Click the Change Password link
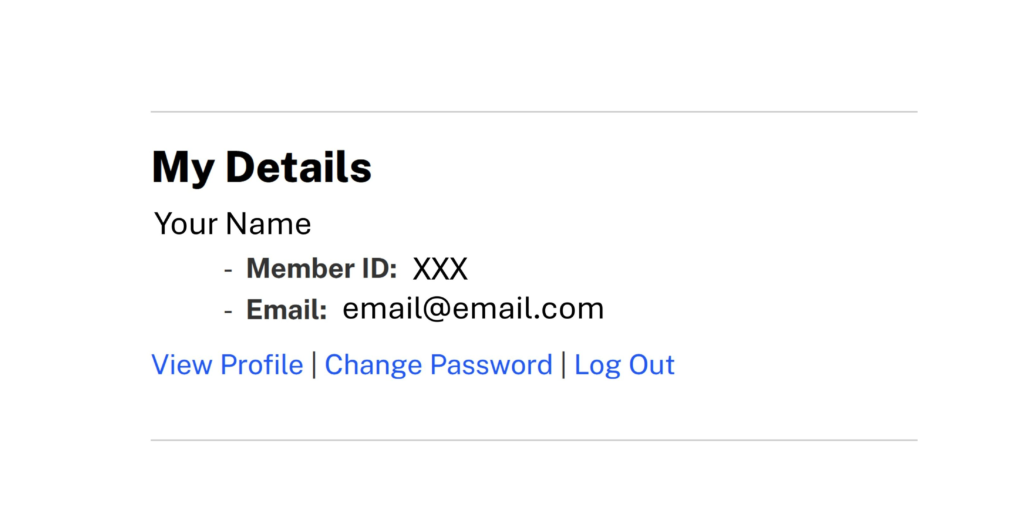Viewport: 1024px width, 512px height. (x=438, y=365)
